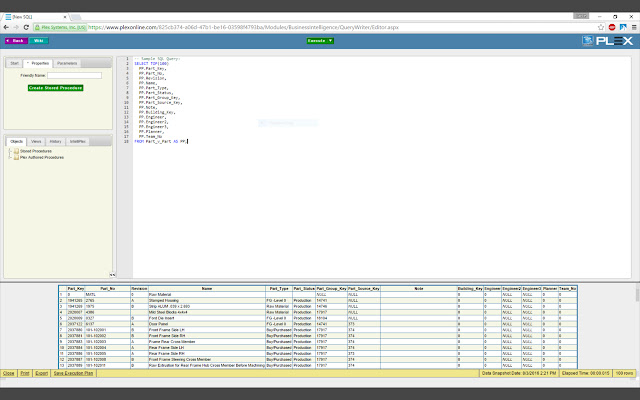Click the Export link

(x=41, y=372)
